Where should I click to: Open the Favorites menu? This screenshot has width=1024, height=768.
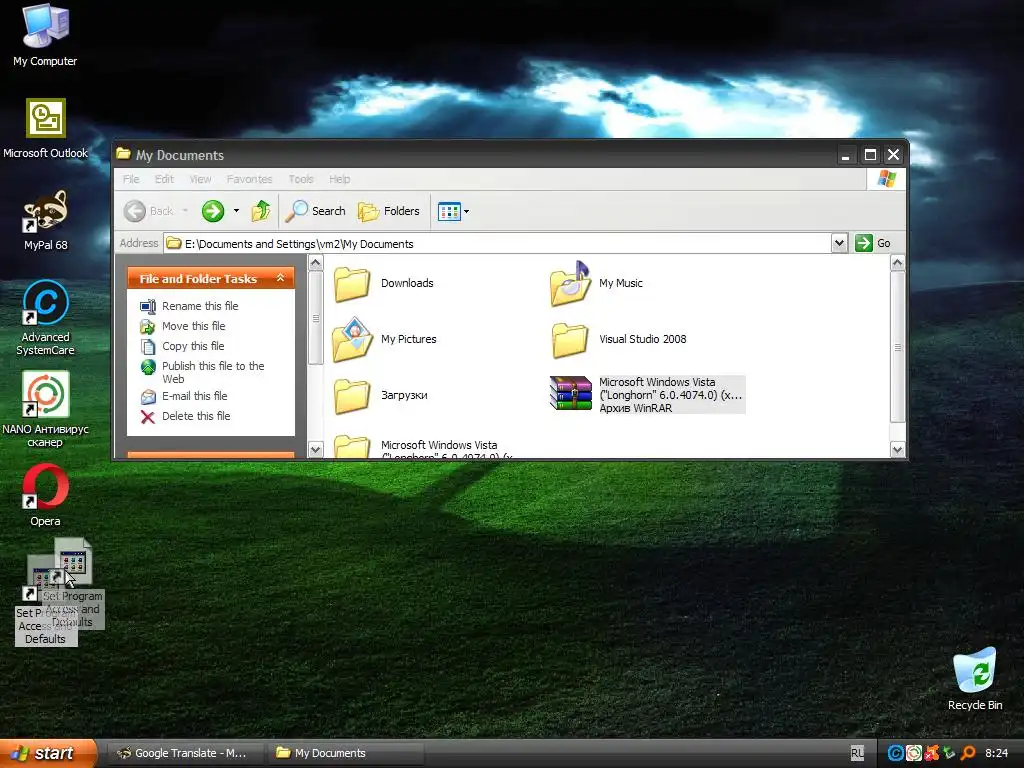249,179
